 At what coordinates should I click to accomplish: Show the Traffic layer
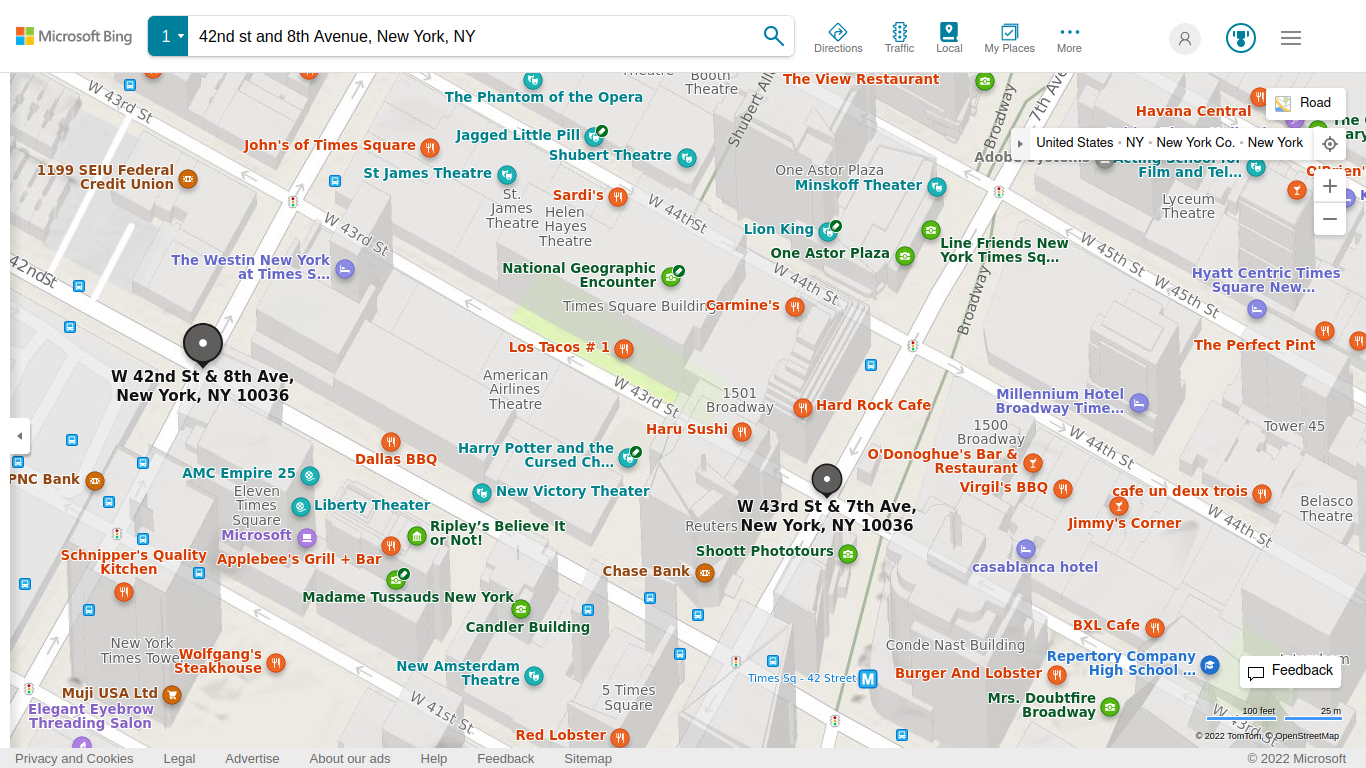pyautogui.click(x=899, y=38)
